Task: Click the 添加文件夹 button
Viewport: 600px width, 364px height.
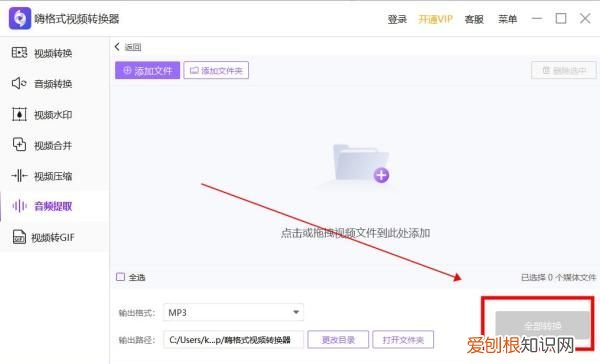Action: tap(216, 70)
